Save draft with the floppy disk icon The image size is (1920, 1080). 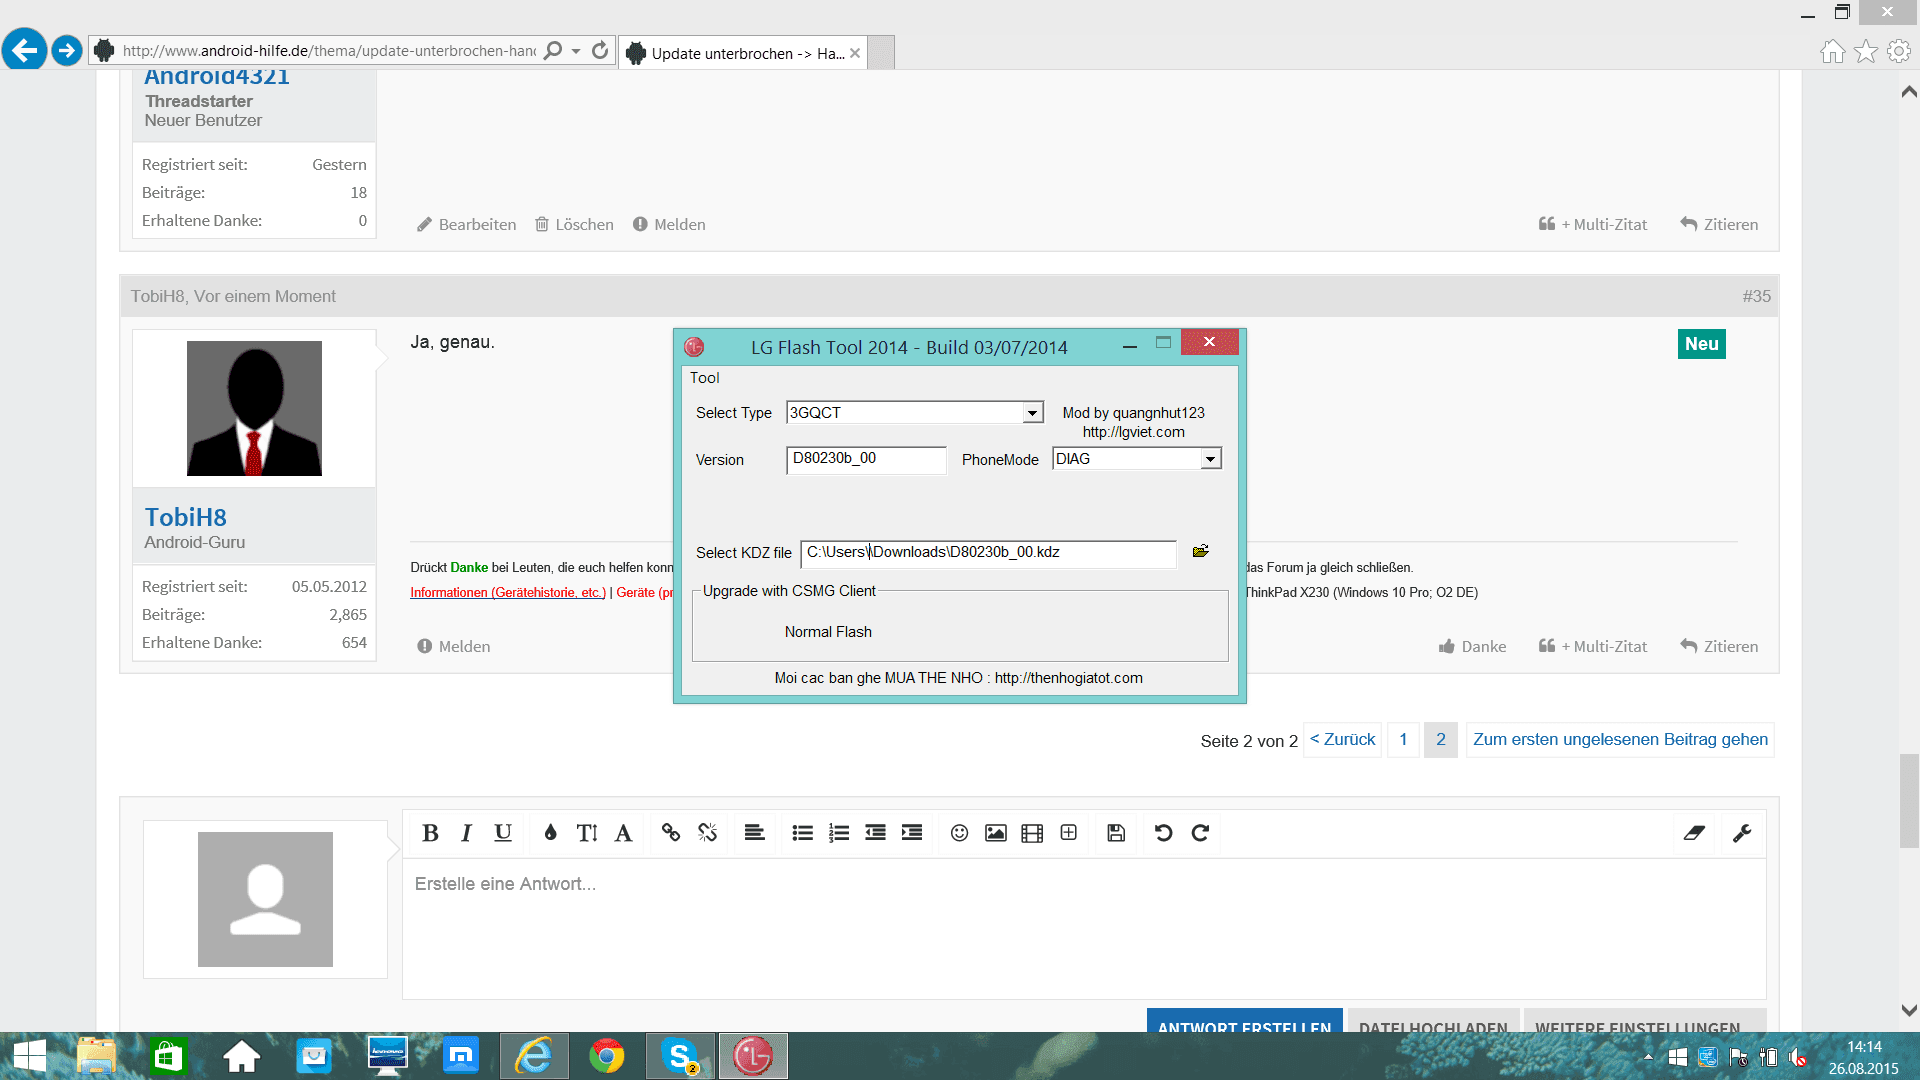coord(1116,833)
